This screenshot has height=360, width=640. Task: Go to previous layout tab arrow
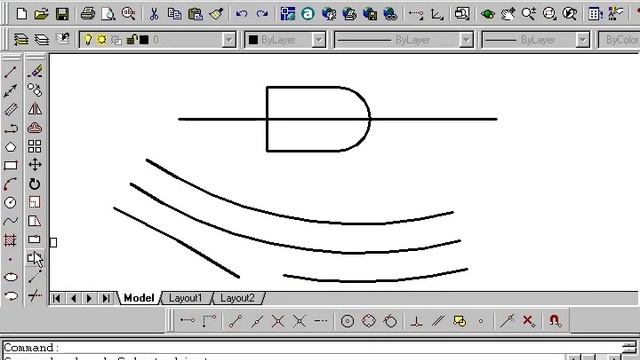click(x=73, y=299)
